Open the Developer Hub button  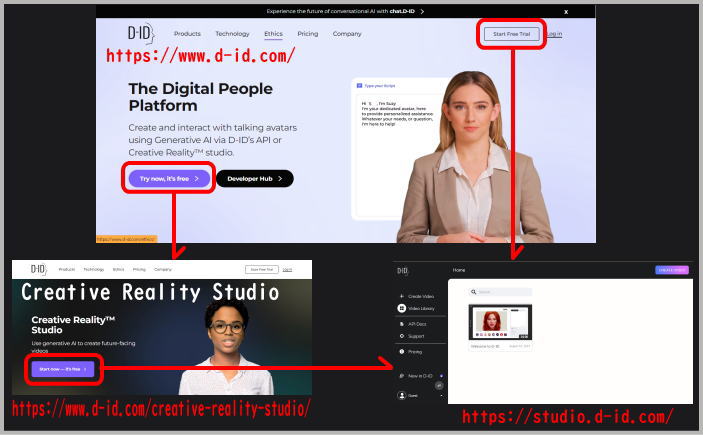(254, 178)
